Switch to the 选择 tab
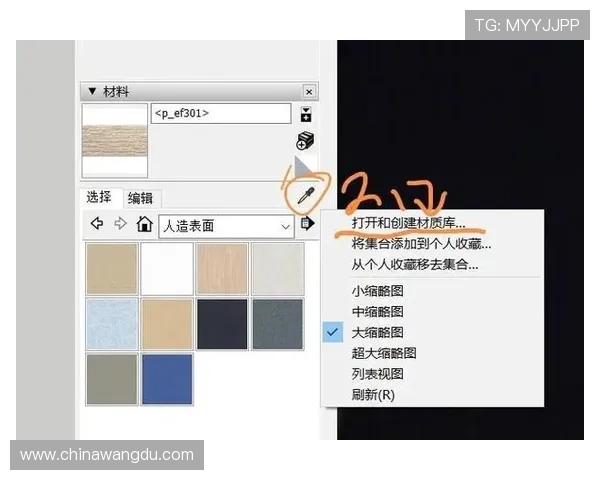This screenshot has width=600, height=480. click(99, 197)
